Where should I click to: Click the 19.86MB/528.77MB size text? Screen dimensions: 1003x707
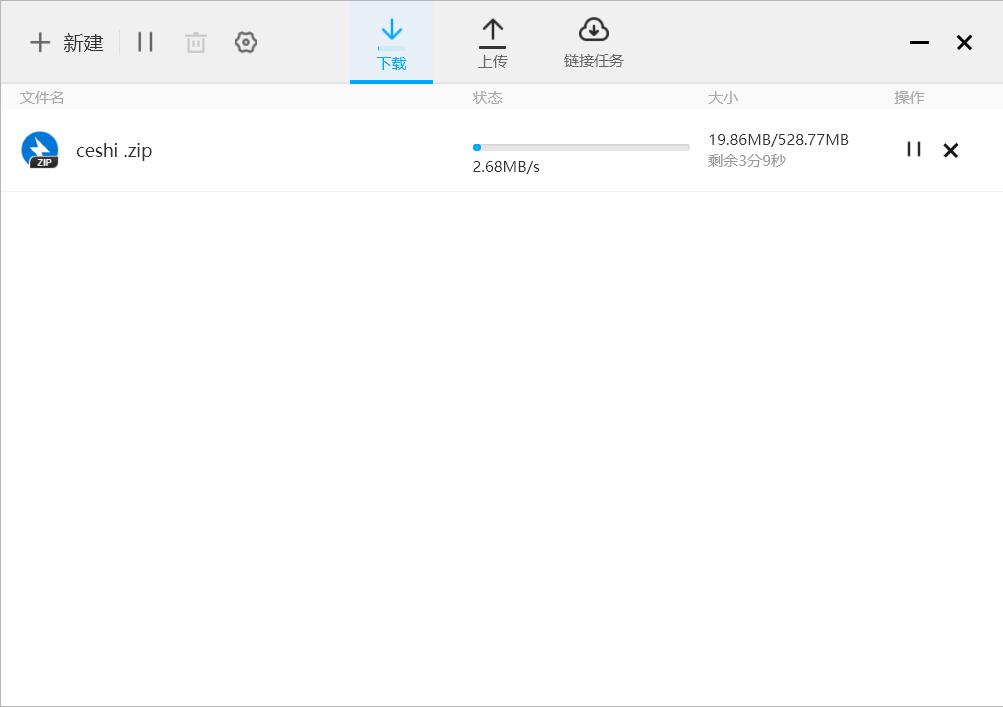pos(778,139)
